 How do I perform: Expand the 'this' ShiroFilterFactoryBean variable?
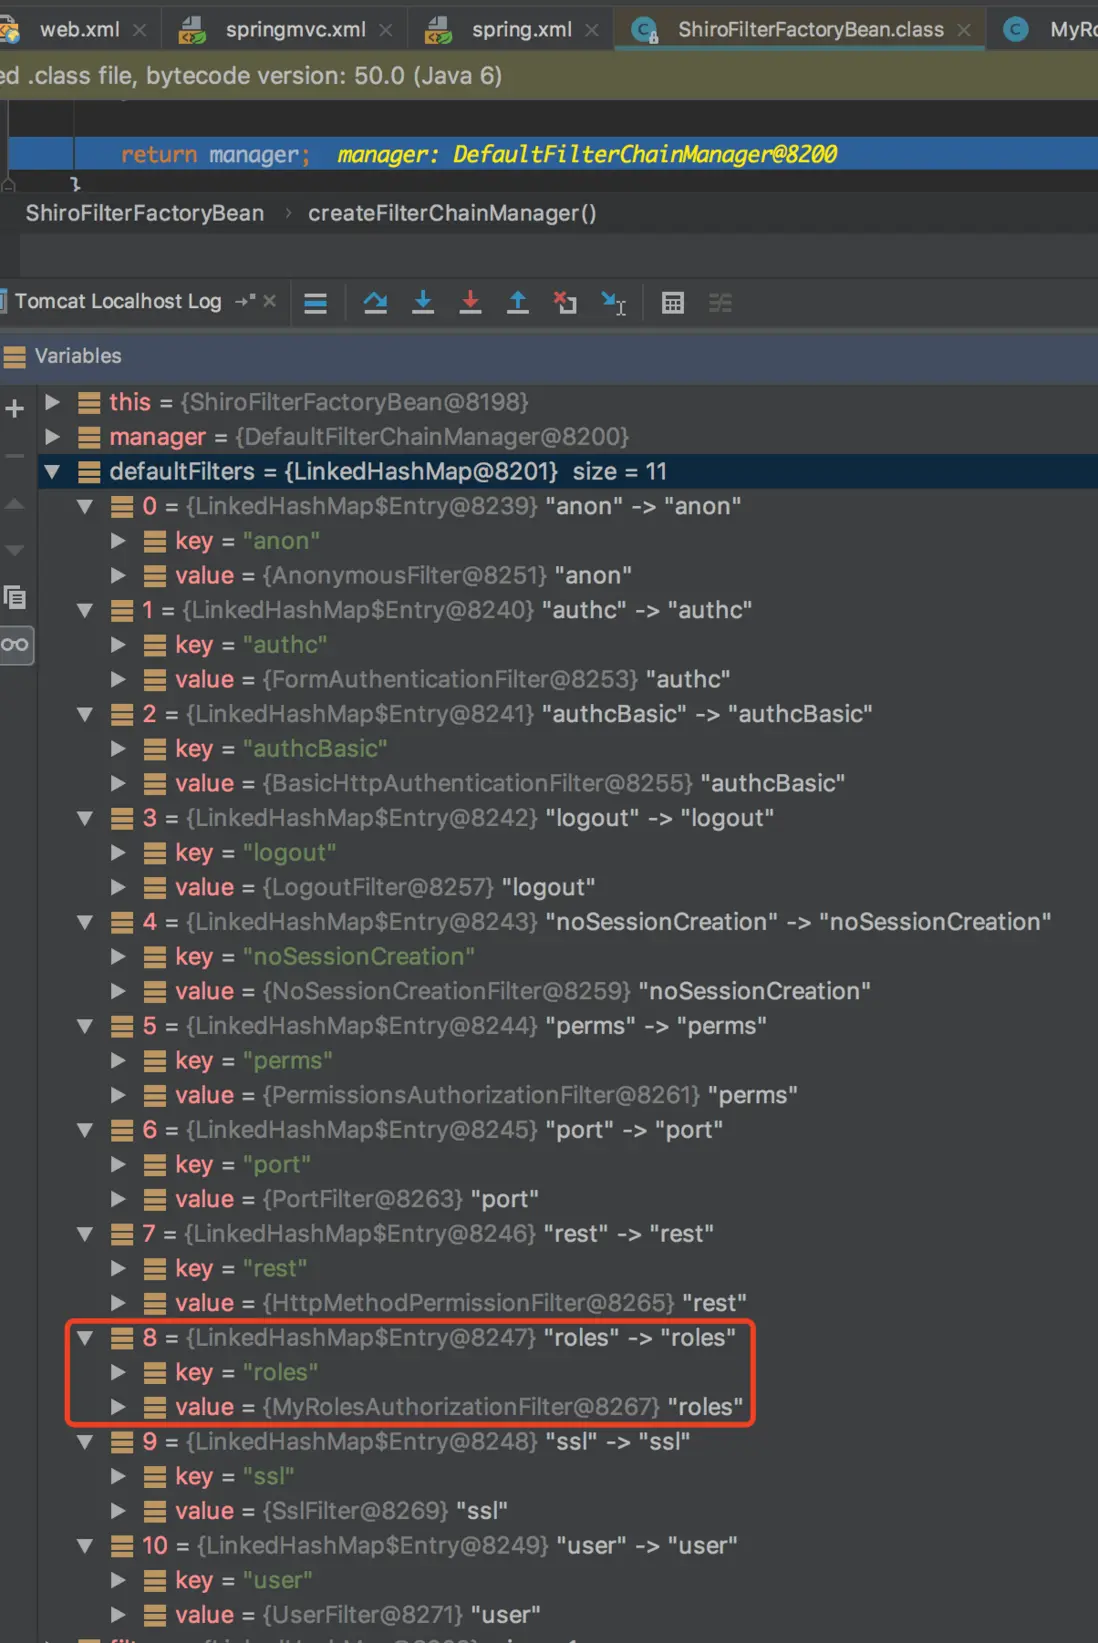pyautogui.click(x=52, y=402)
